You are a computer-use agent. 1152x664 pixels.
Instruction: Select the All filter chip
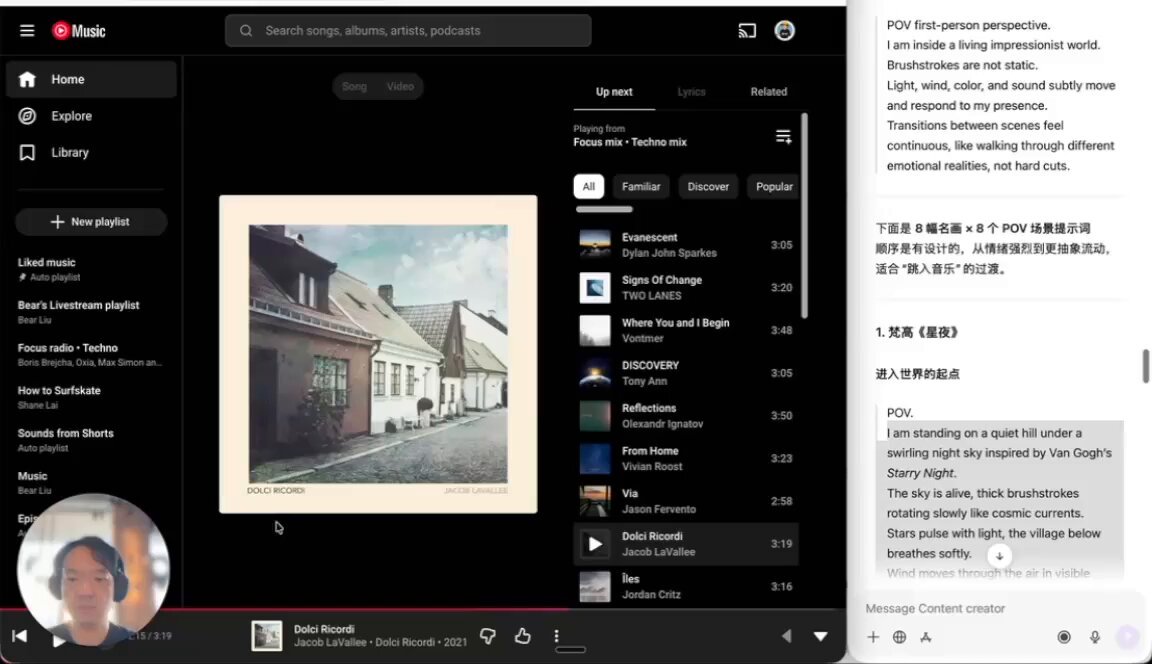[588, 187]
